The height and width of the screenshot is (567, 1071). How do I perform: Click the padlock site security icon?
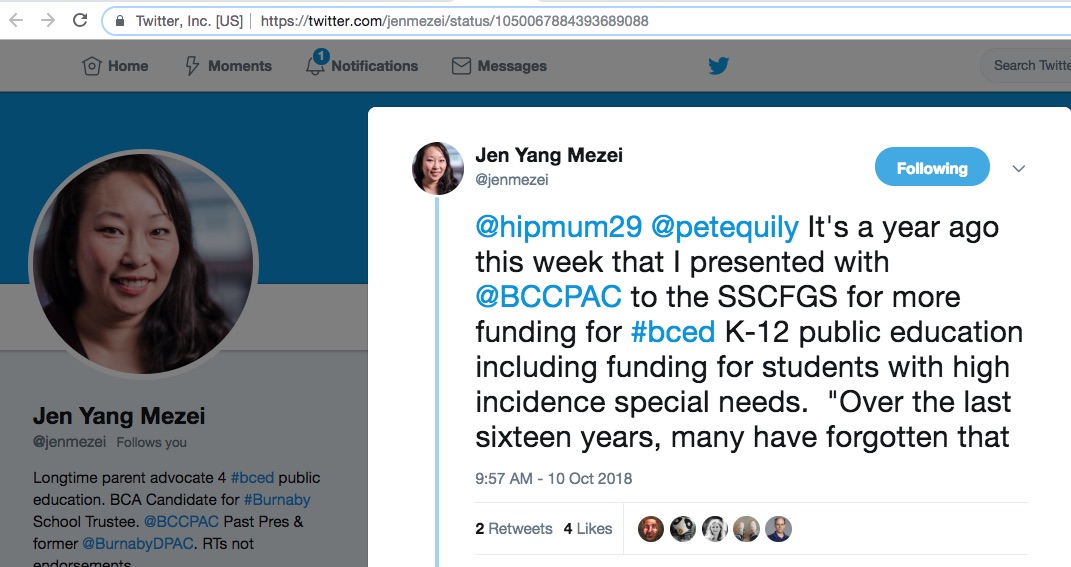[120, 21]
